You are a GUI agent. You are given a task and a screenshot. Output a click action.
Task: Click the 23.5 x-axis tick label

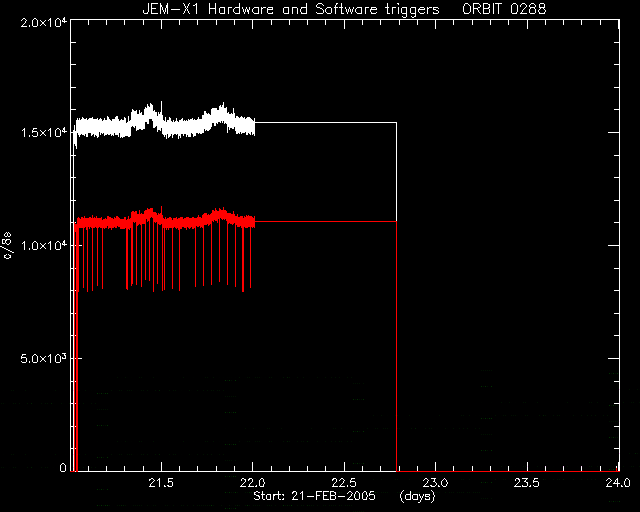pos(527,483)
